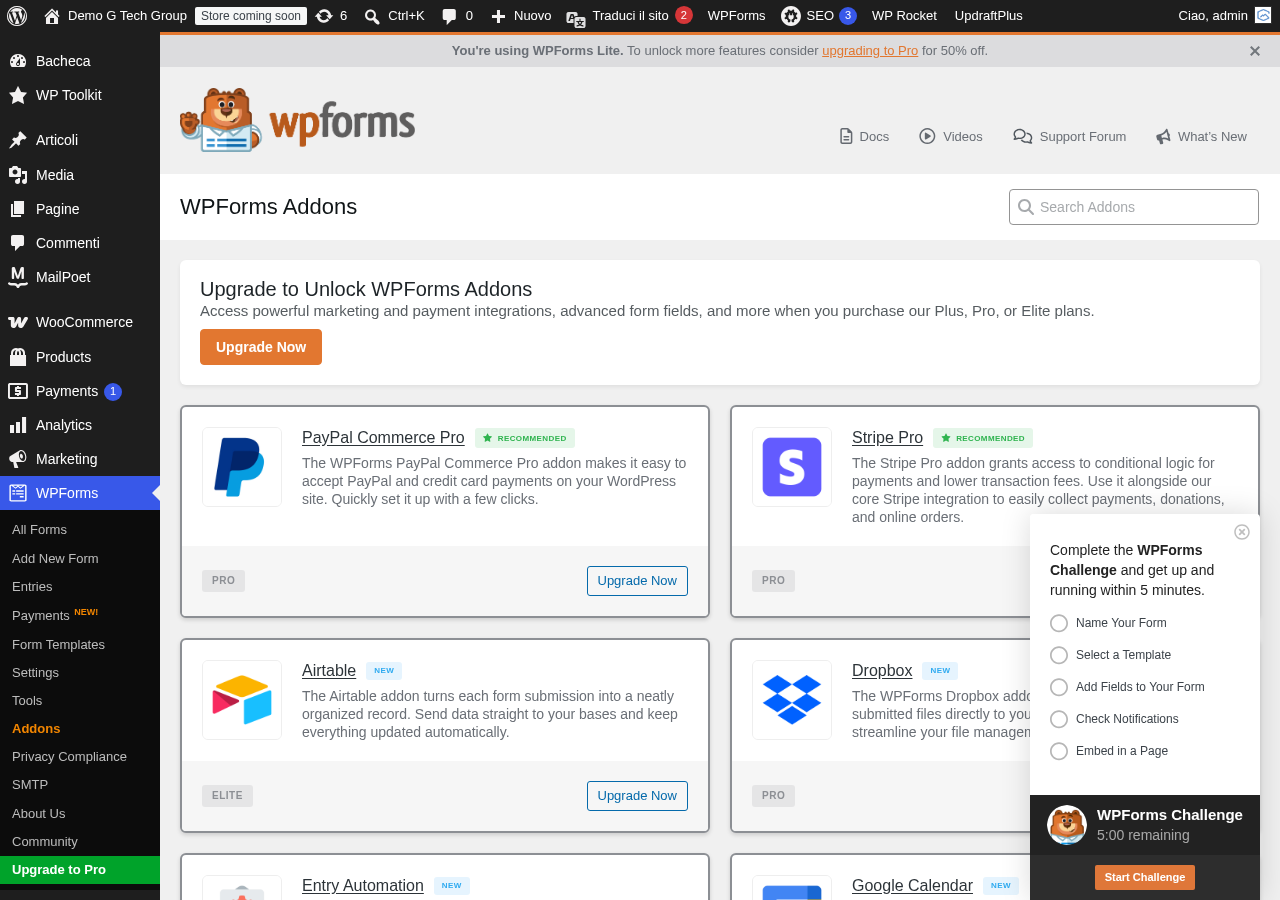Click the Stripe Pro logo thumbnail
The height and width of the screenshot is (900, 1280).
click(792, 467)
